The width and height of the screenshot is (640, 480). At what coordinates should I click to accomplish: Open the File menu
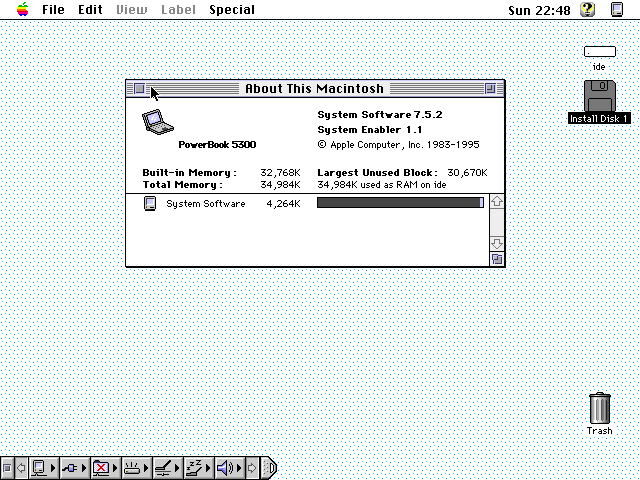tap(53, 10)
